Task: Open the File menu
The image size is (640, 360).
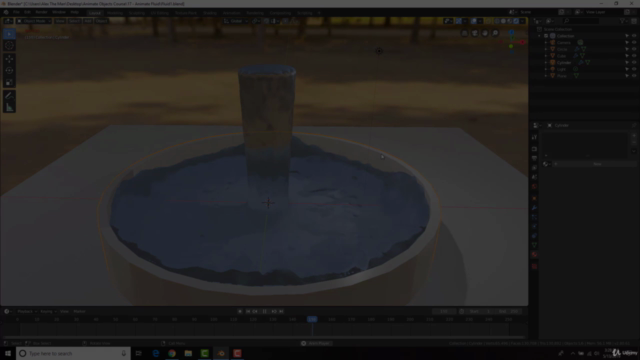Action: (16, 12)
